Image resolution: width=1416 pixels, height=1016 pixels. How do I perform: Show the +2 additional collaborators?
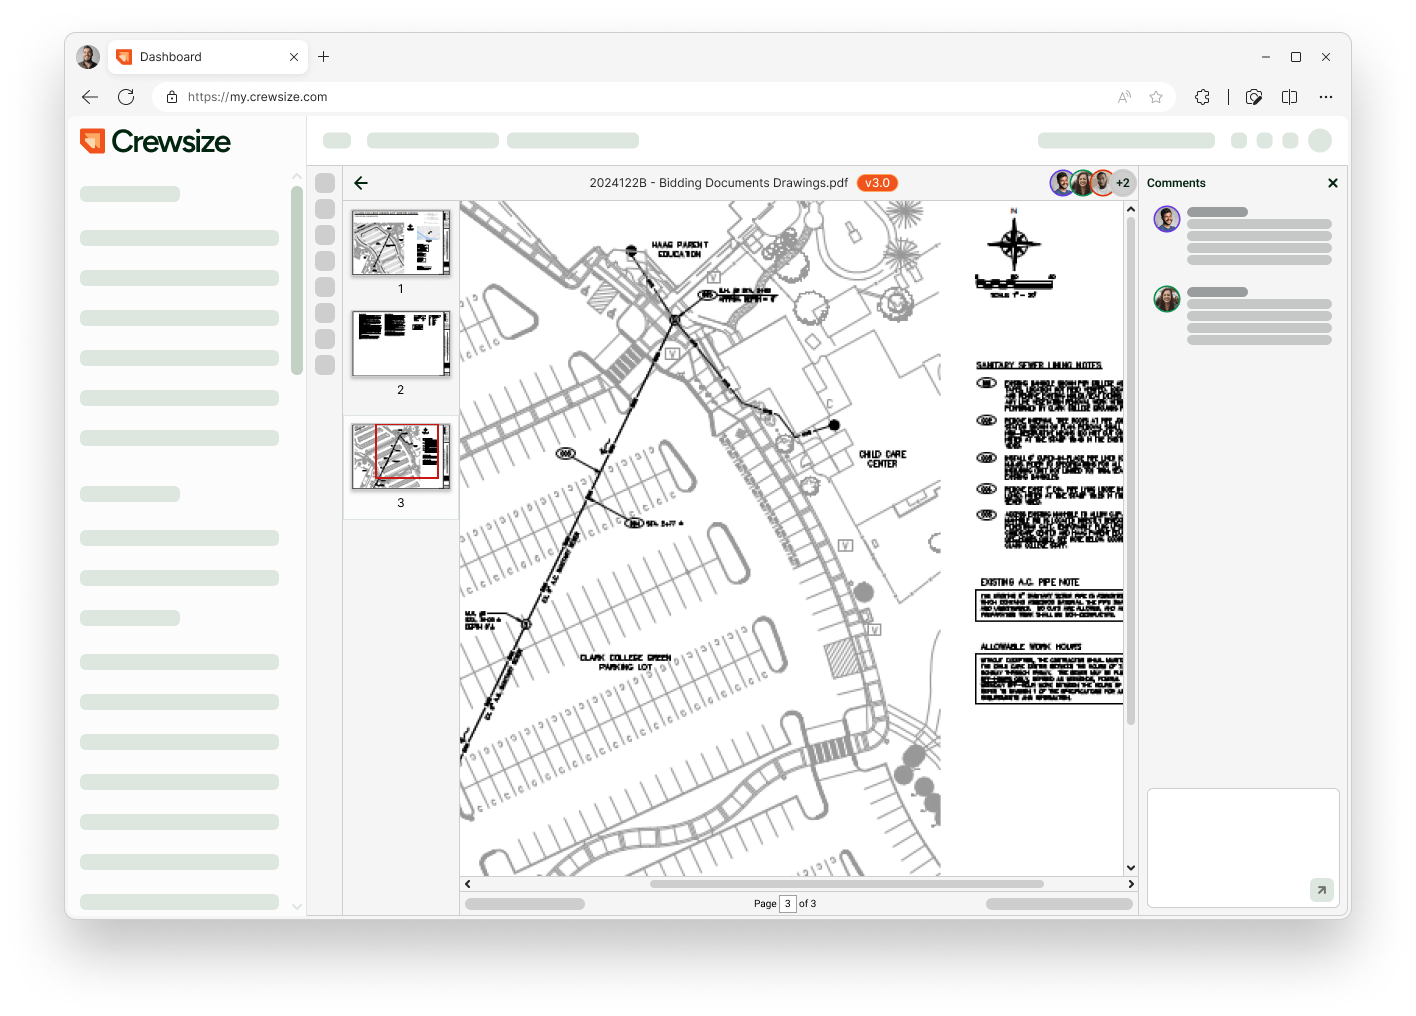(1123, 183)
